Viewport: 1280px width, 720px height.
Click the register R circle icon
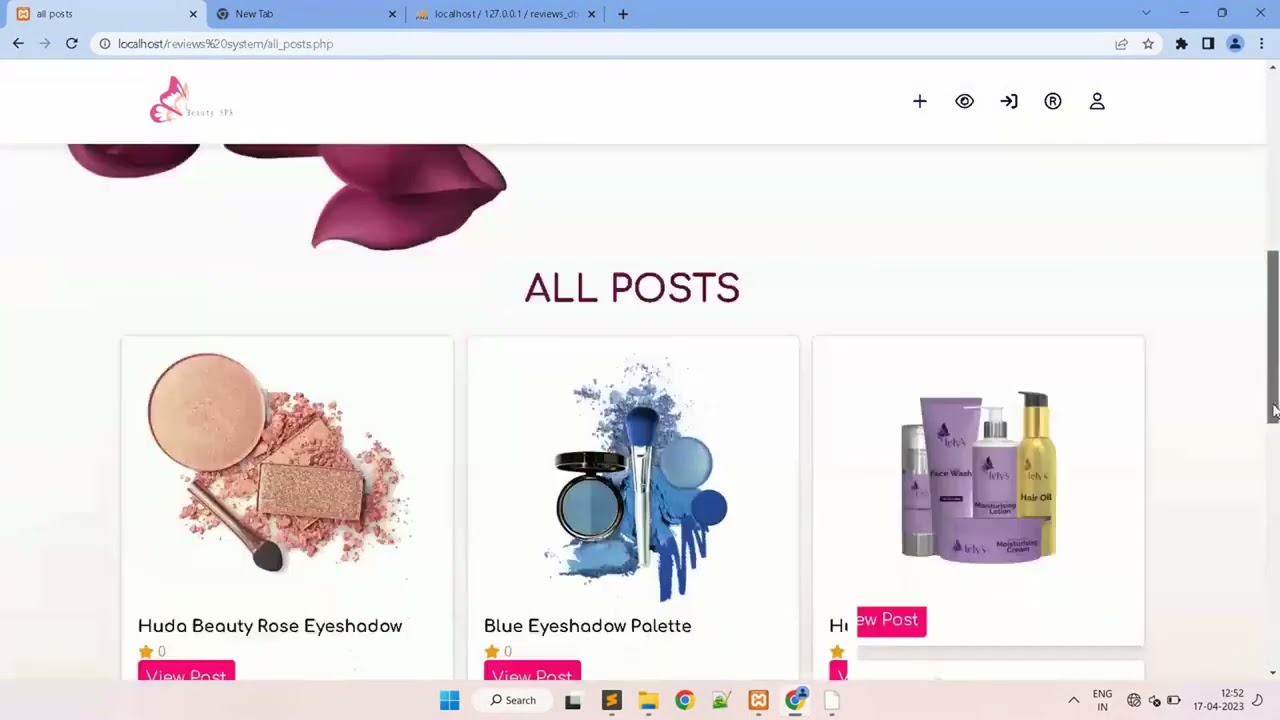point(1053,101)
